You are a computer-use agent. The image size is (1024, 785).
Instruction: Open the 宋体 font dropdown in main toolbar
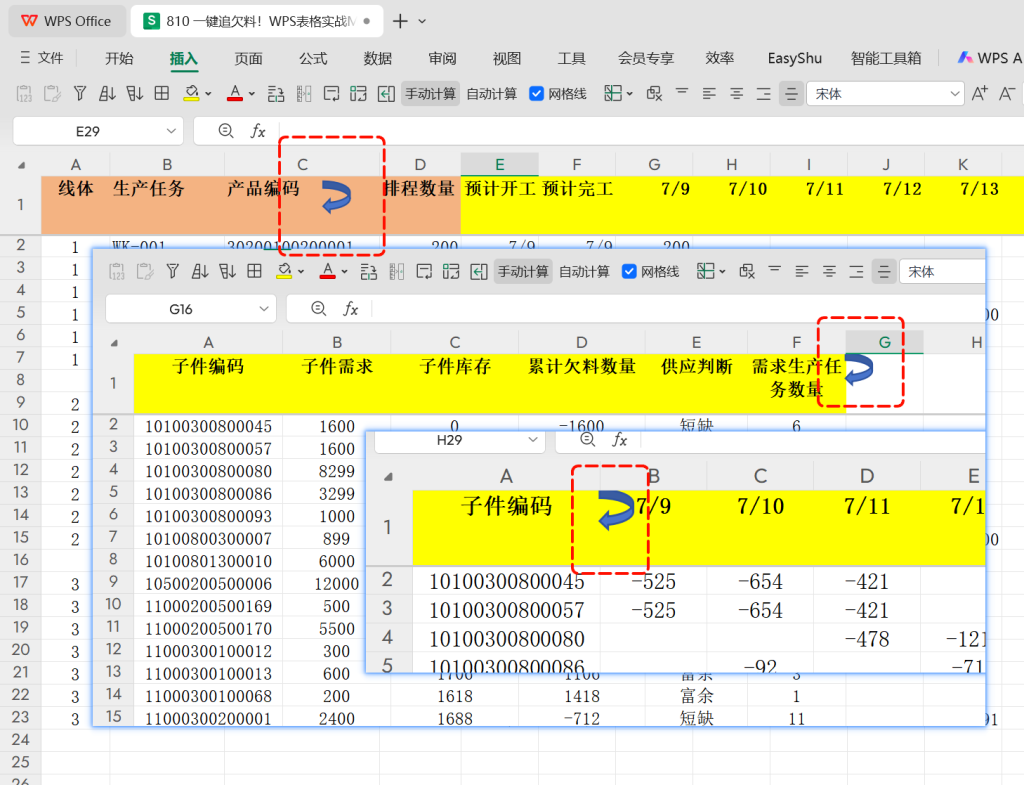[x=955, y=94]
